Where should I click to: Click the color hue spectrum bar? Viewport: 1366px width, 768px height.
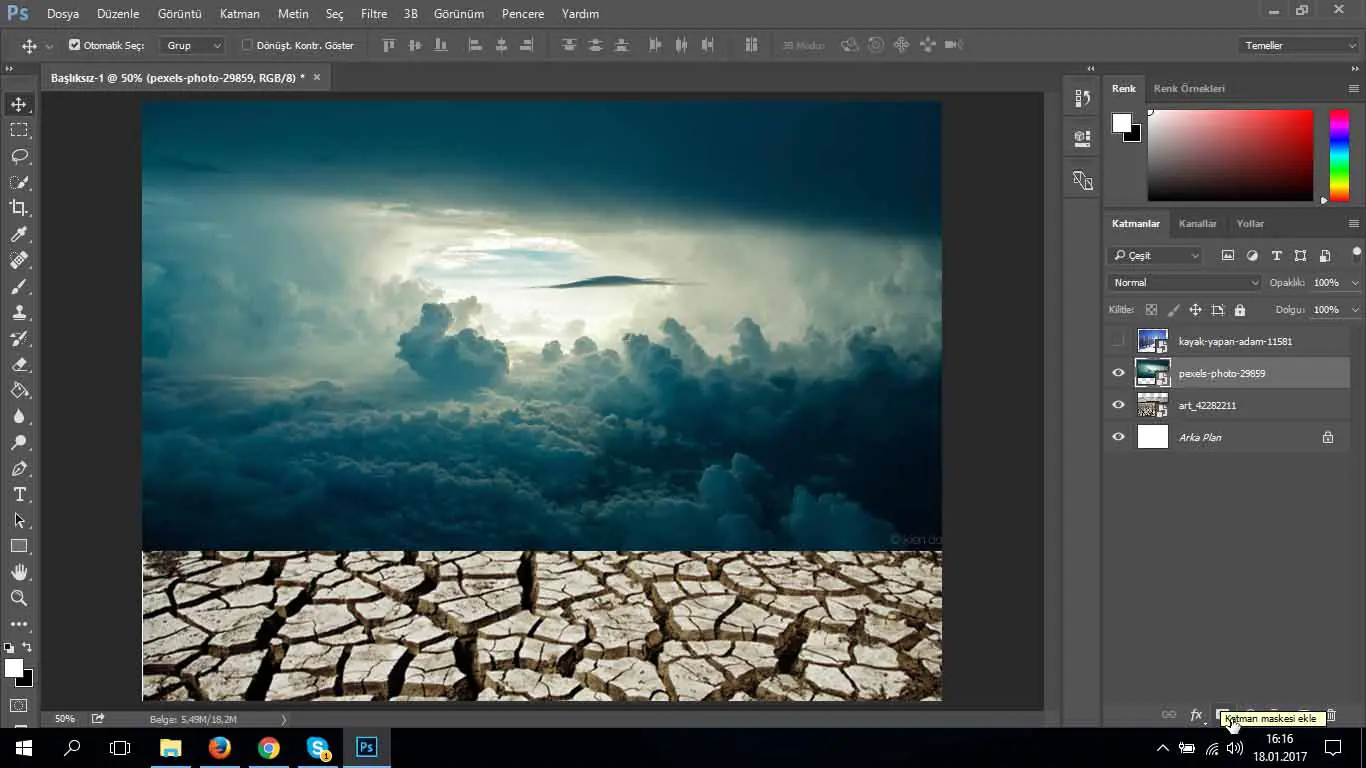coord(1338,155)
